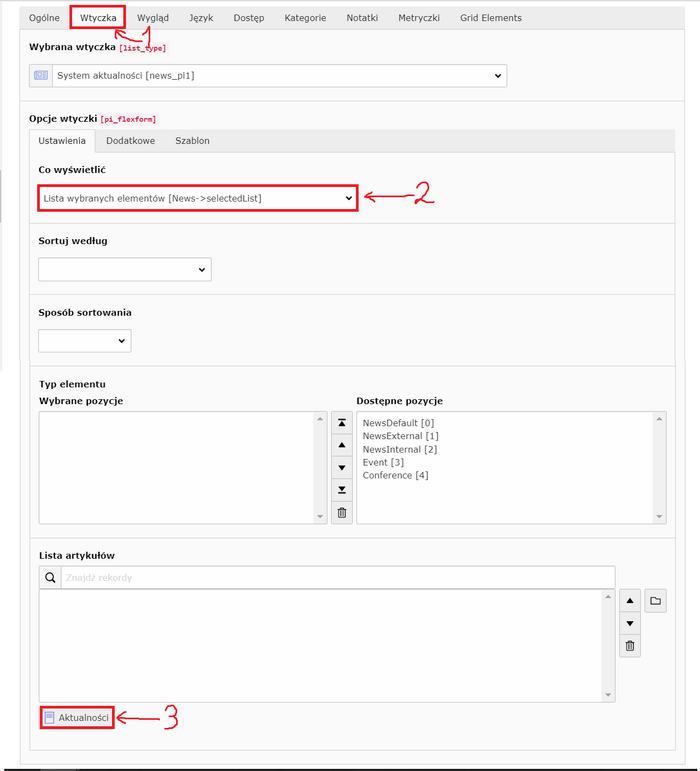
Task: Open the Wybrana wtyczka plugin dropdown
Action: [x=267, y=75]
